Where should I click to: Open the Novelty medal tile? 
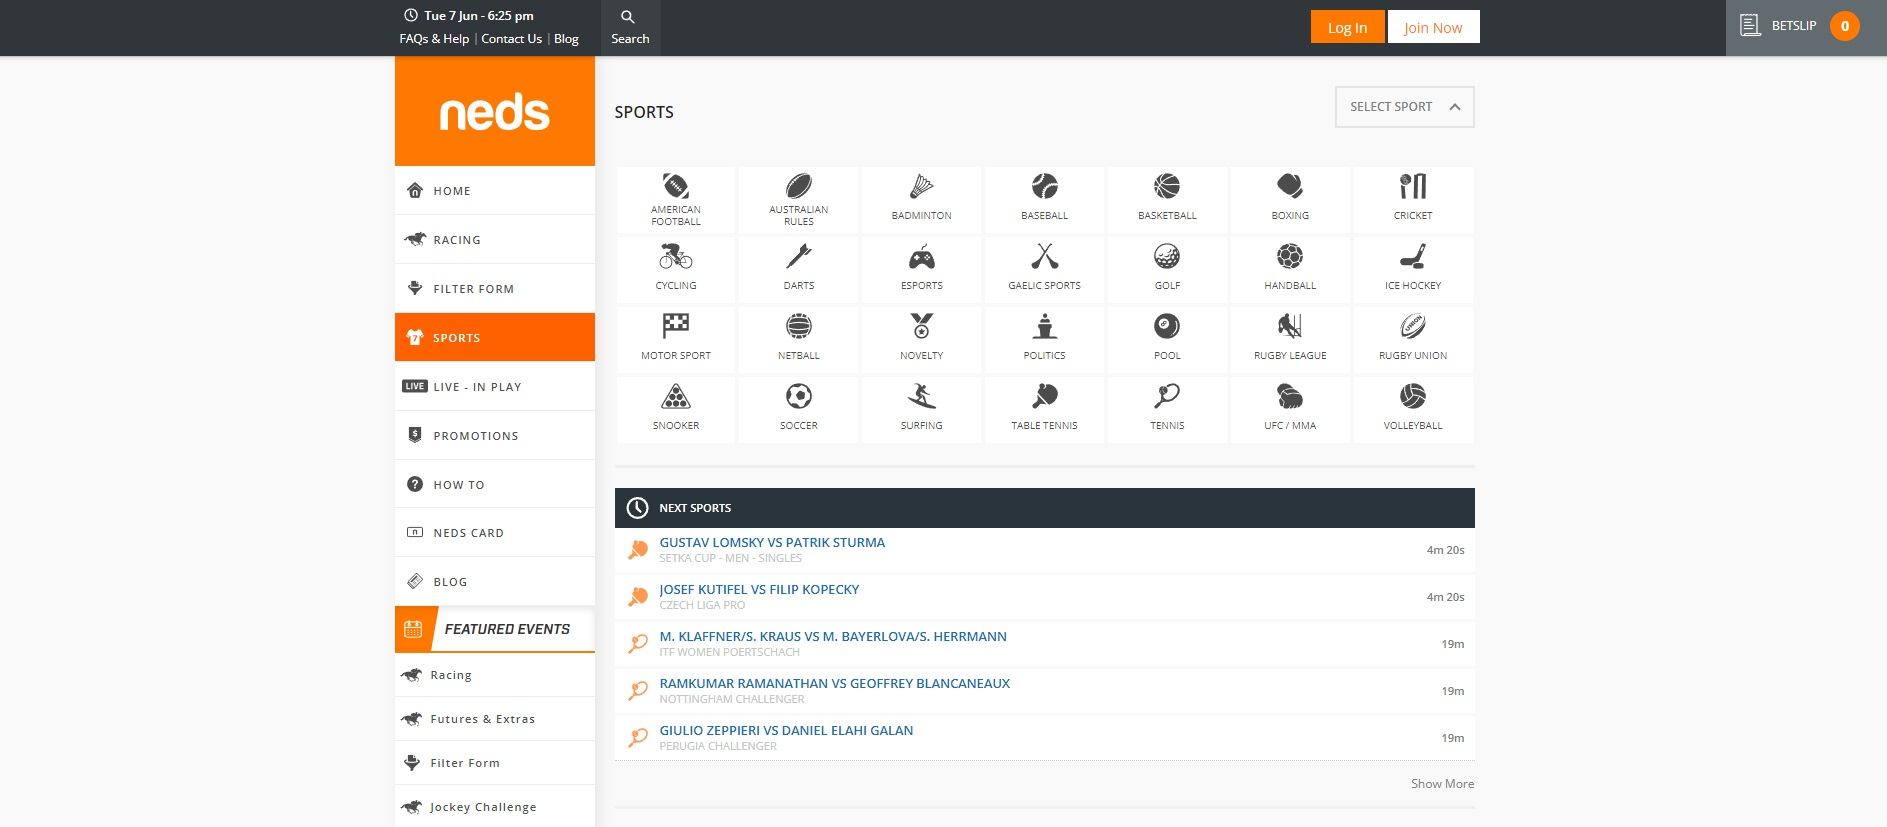[x=922, y=340]
